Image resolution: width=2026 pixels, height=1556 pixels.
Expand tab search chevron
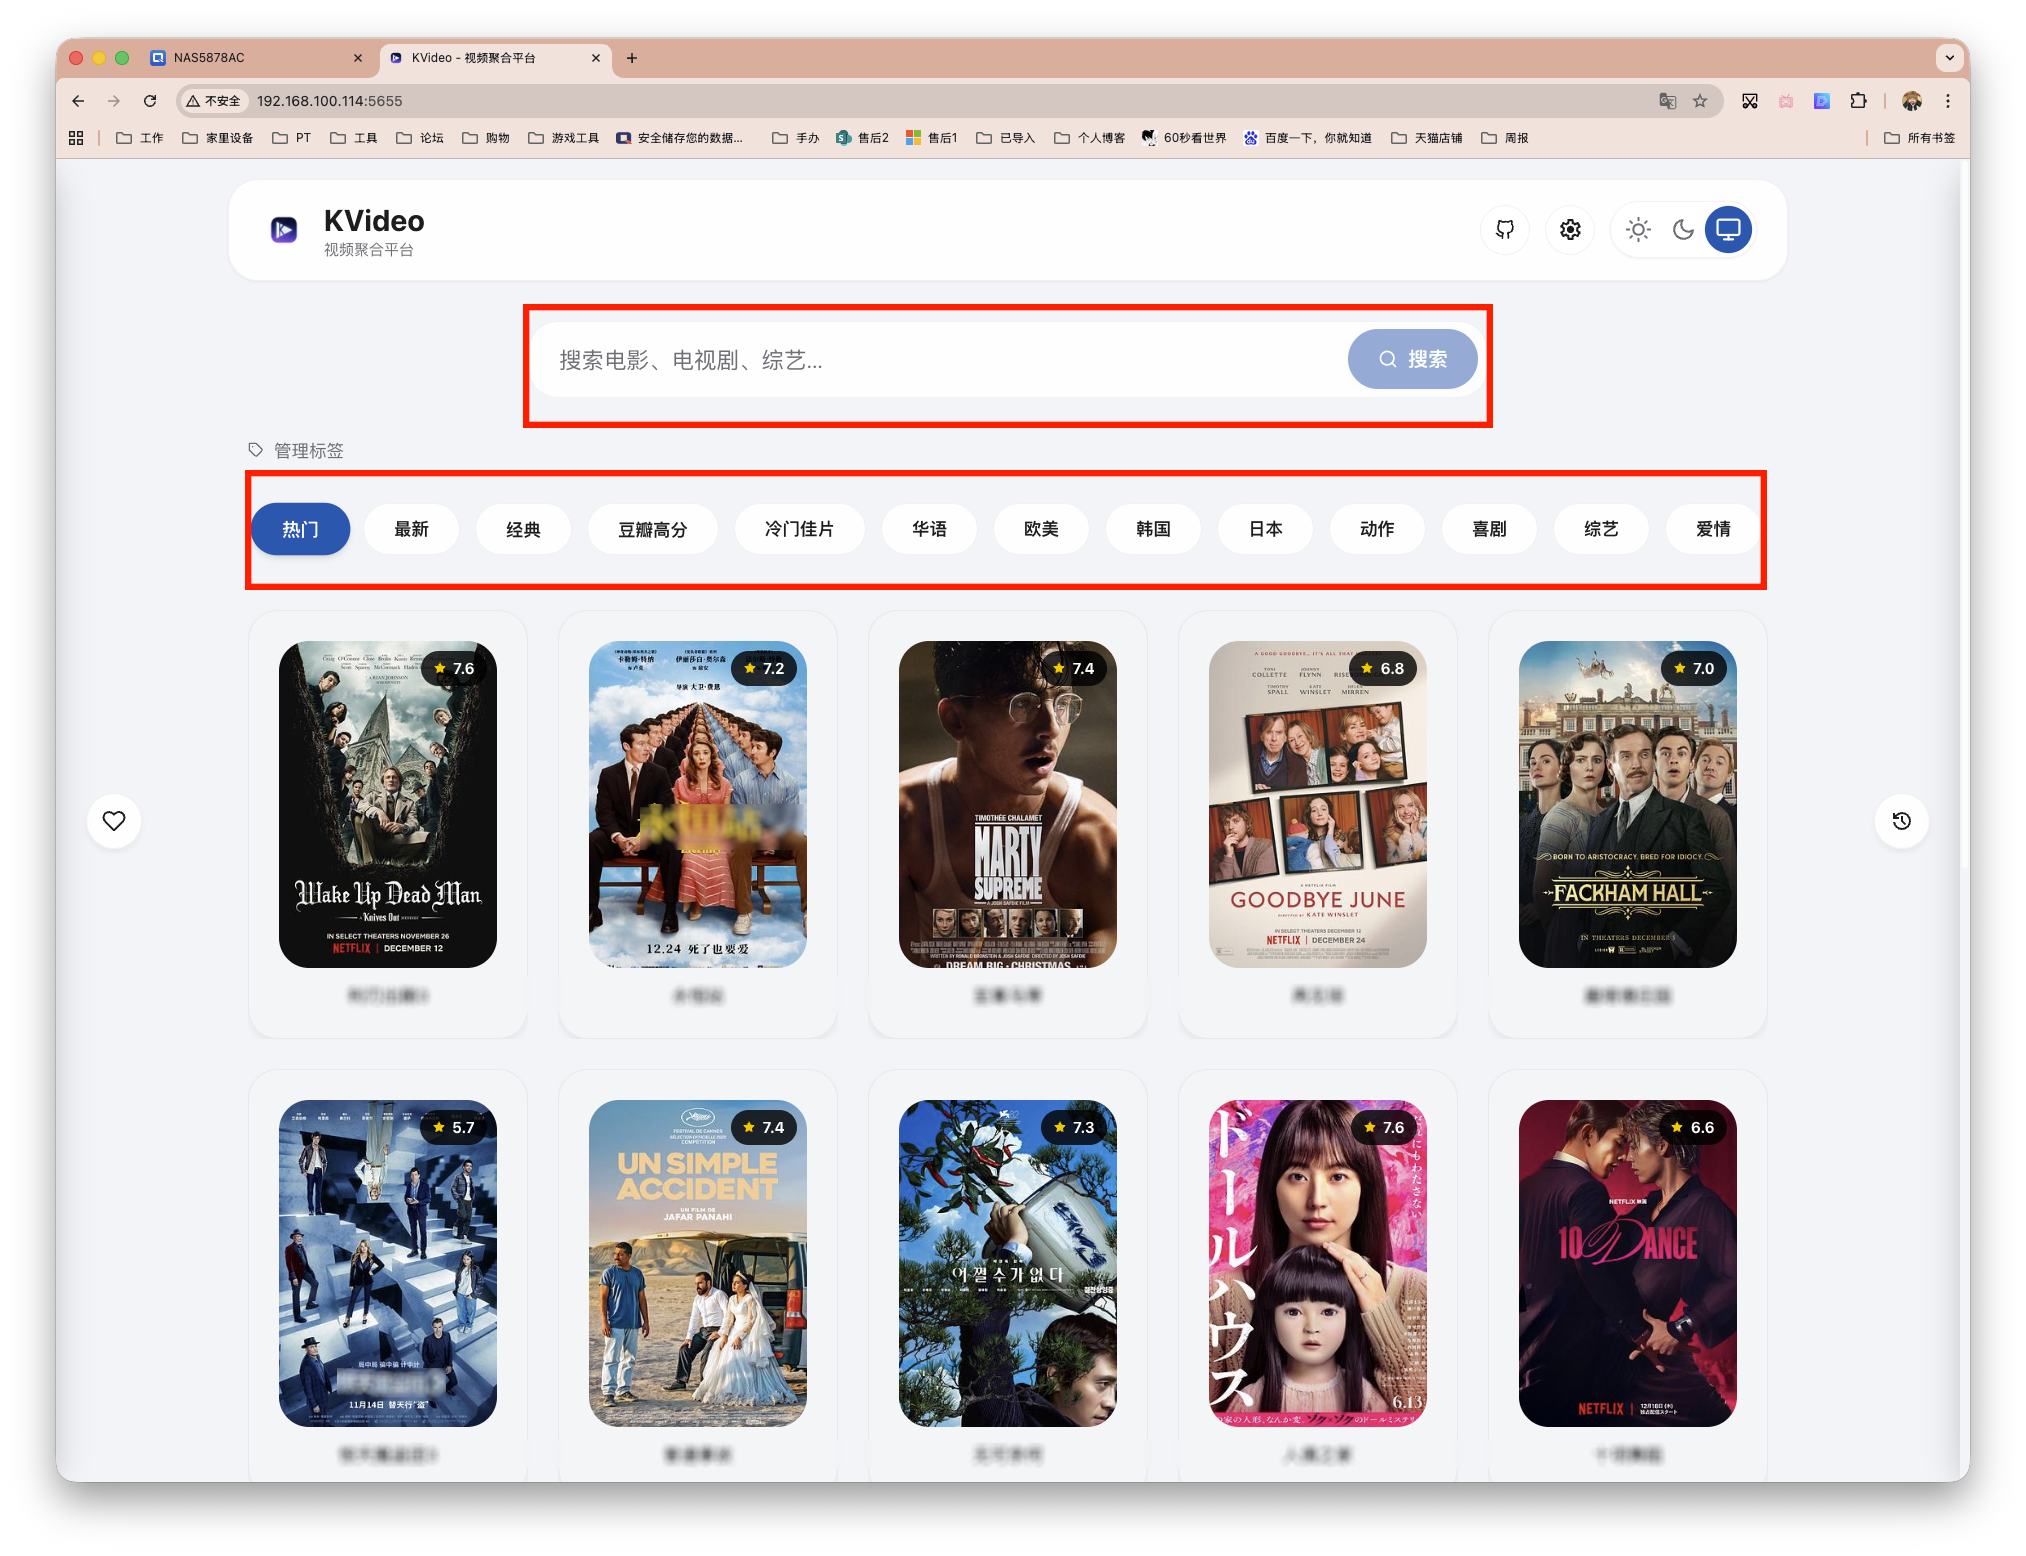[x=1949, y=58]
